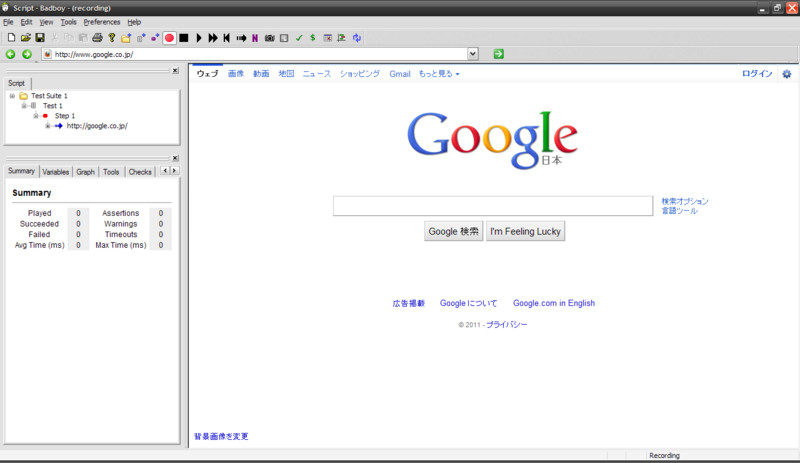Switch to the Variables tab
800x463 pixels.
56,172
